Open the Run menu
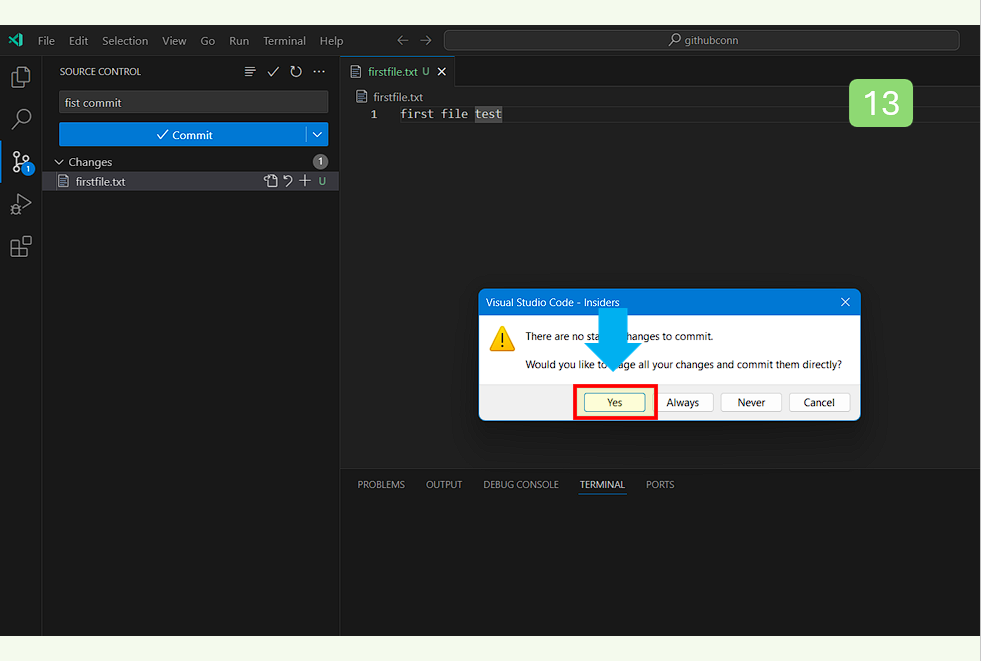The width and height of the screenshot is (981, 661). pos(239,41)
